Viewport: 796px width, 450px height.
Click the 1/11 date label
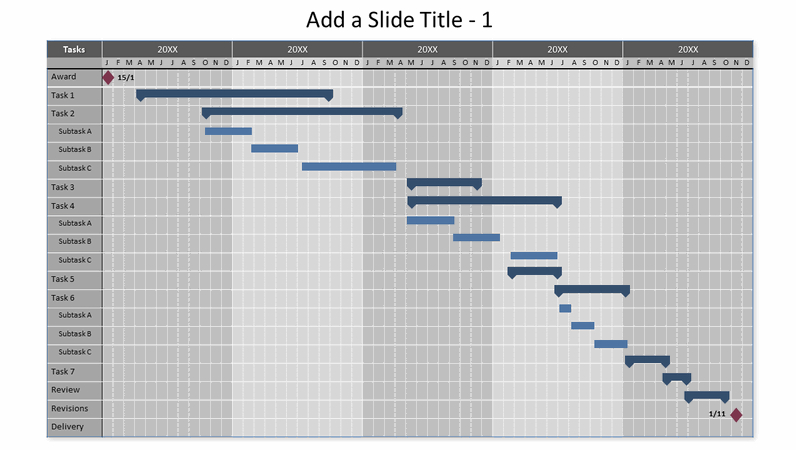[717, 414]
